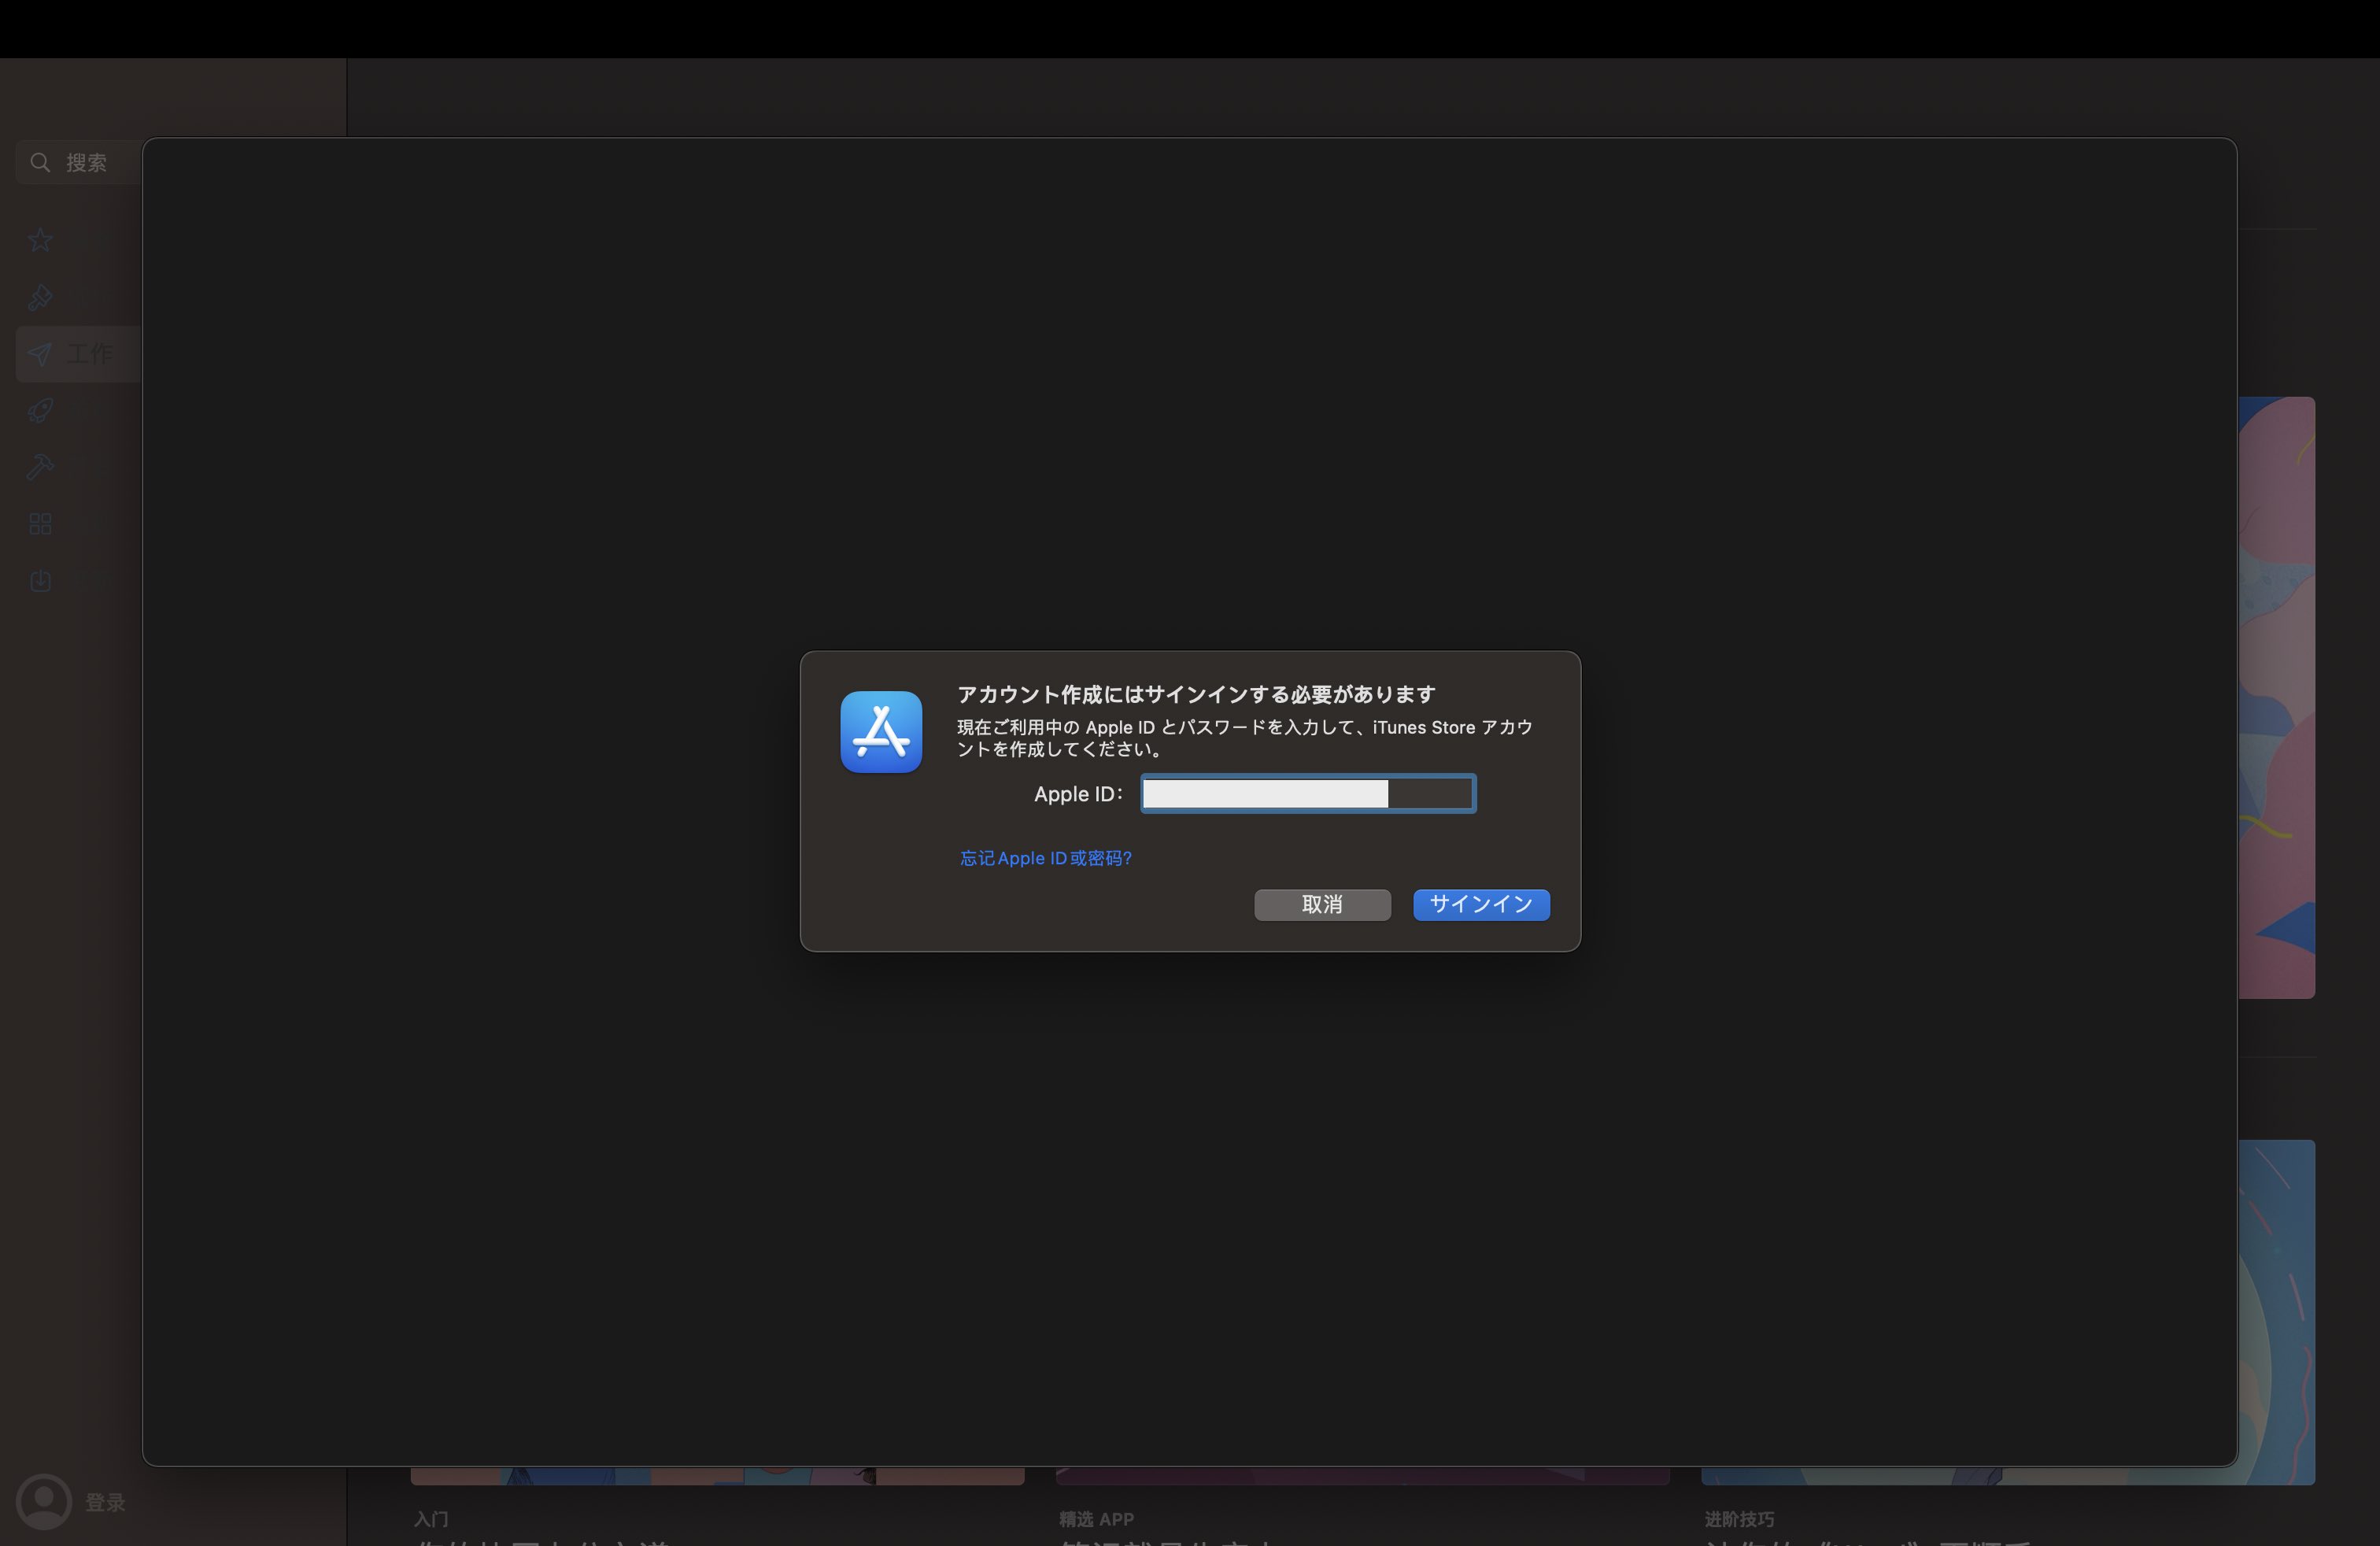The height and width of the screenshot is (1546, 2380).
Task: Click the 忘记 Apple ID 或密码 link
Action: tap(1045, 858)
